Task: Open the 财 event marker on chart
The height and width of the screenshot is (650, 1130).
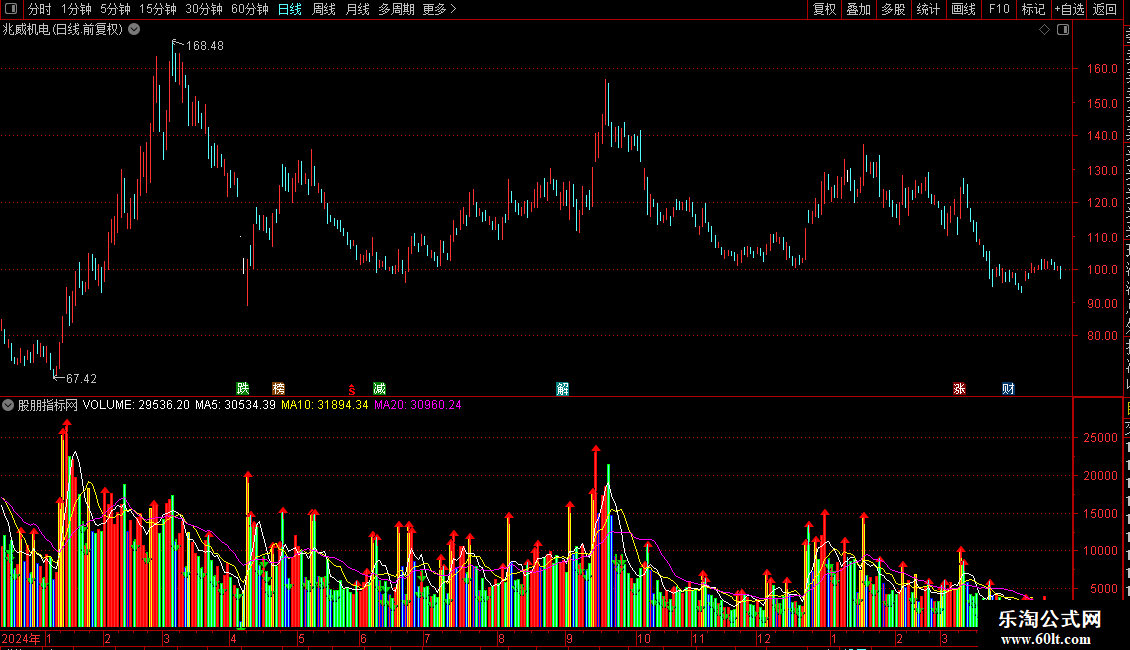Action: [1008, 388]
